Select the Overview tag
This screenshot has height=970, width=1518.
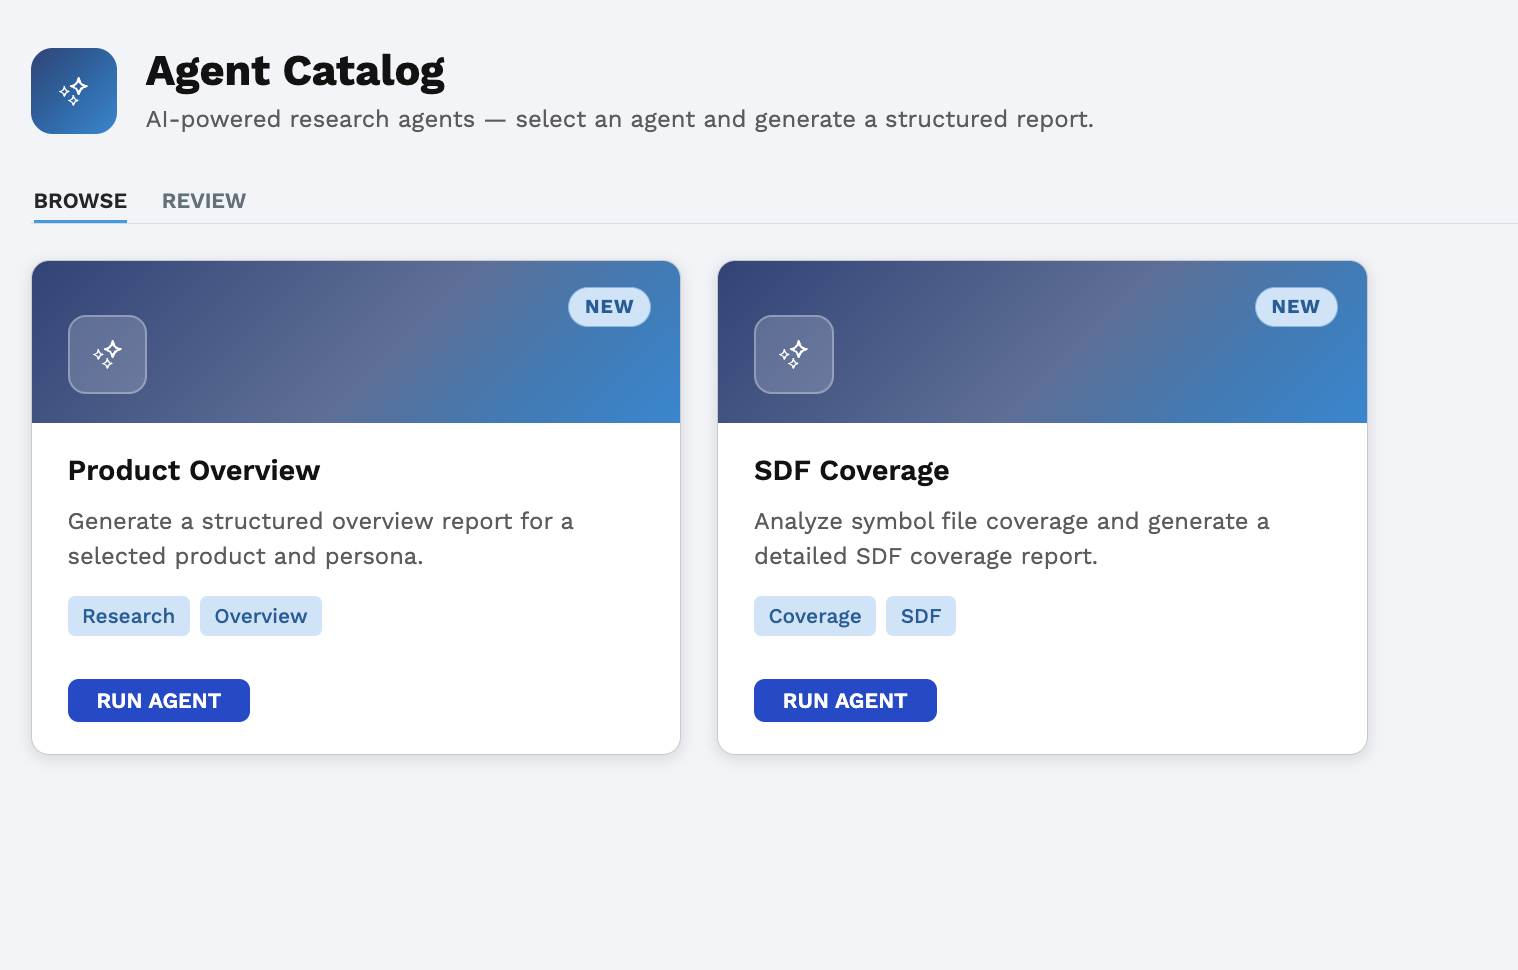[x=261, y=616]
